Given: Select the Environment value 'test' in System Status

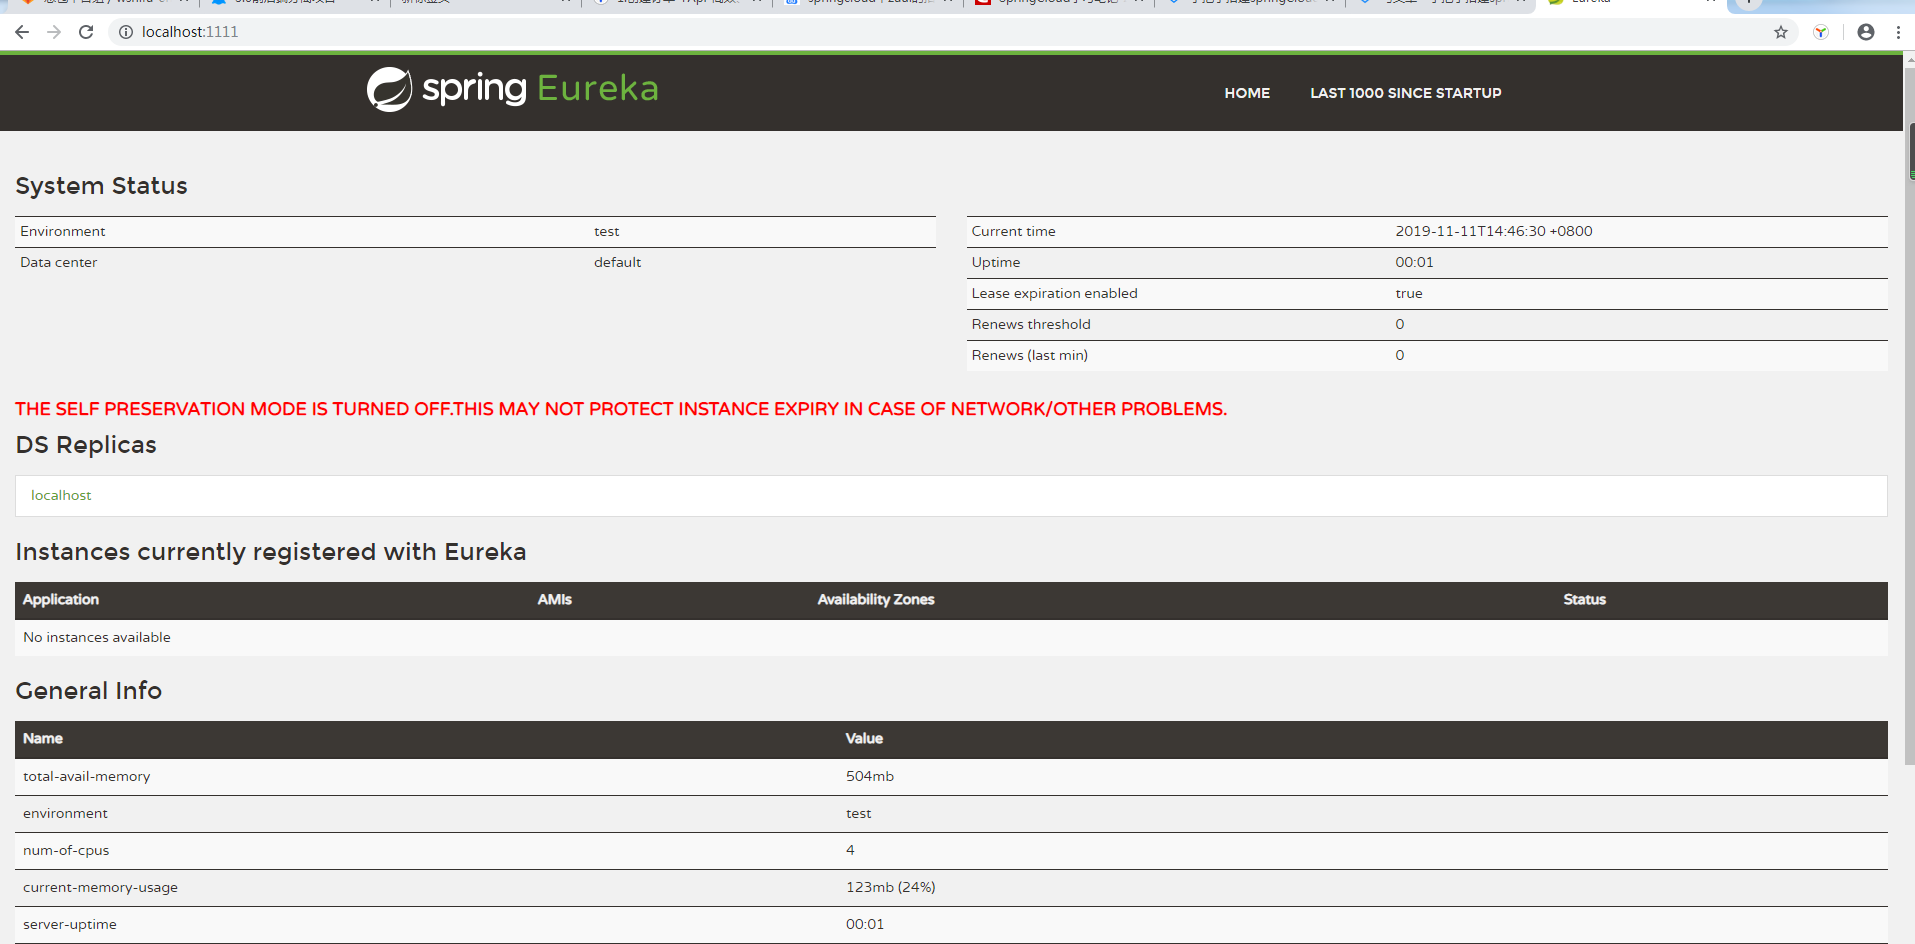Looking at the screenshot, I should (607, 231).
